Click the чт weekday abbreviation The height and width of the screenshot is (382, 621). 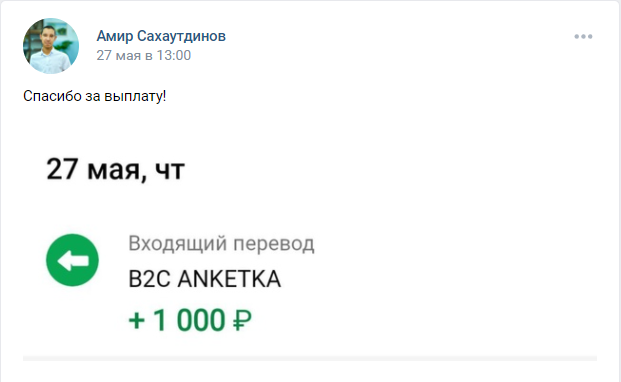coord(170,171)
